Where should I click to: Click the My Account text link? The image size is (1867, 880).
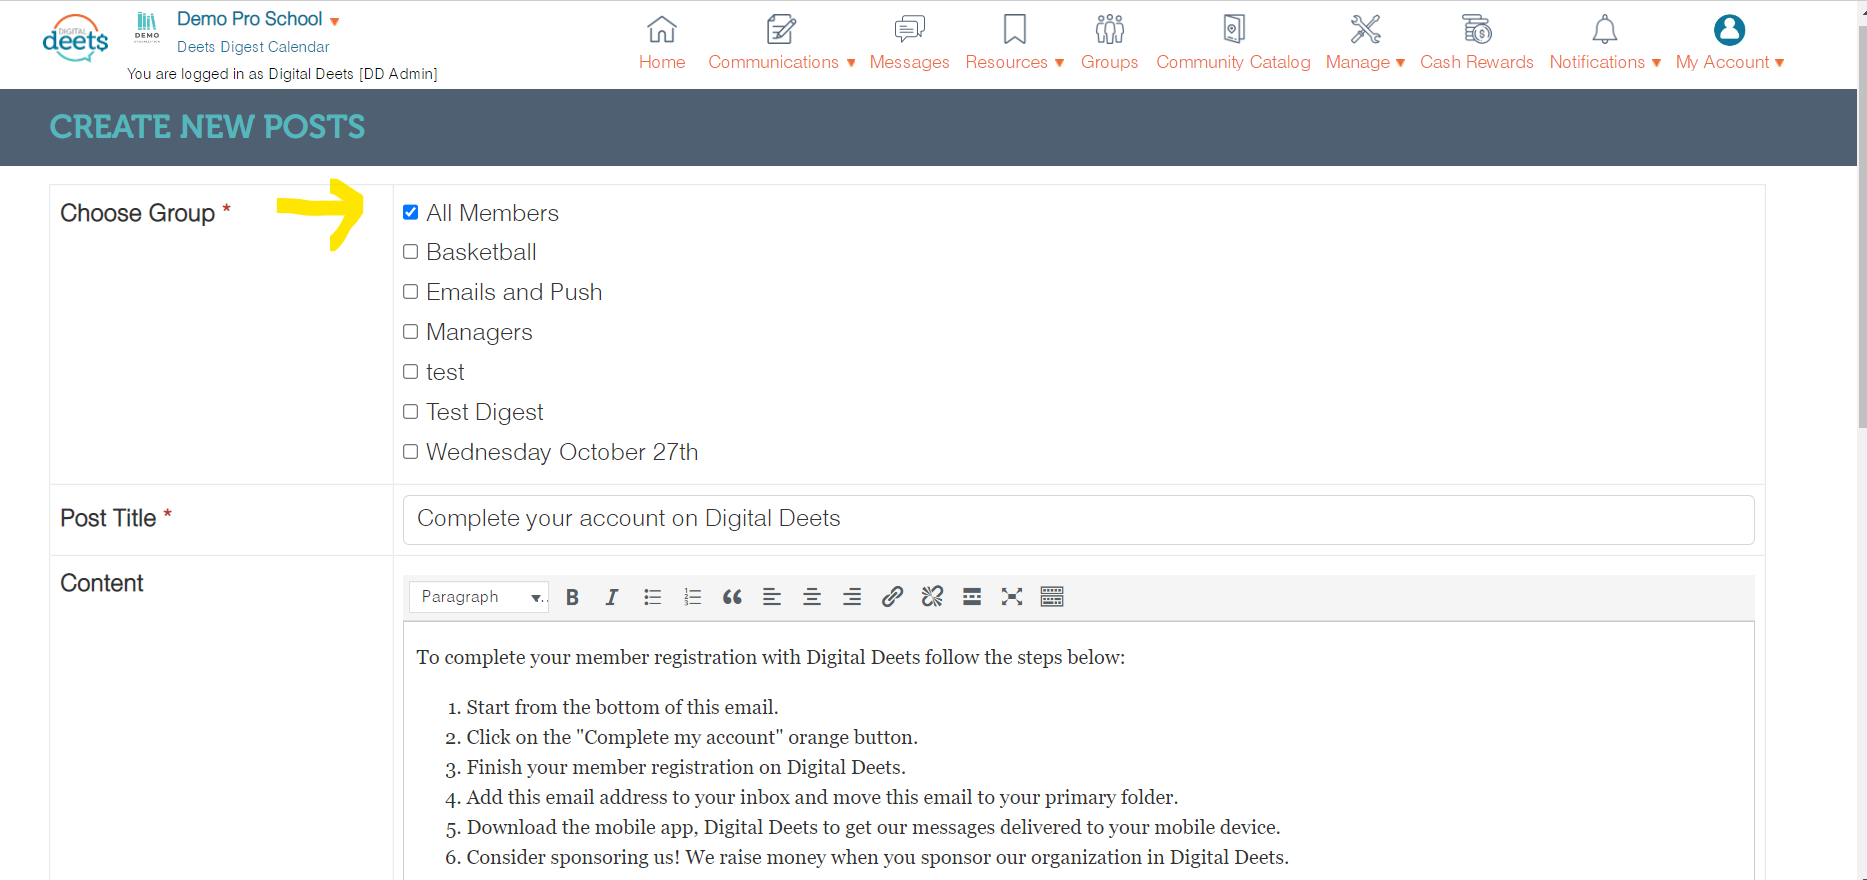click(1722, 62)
